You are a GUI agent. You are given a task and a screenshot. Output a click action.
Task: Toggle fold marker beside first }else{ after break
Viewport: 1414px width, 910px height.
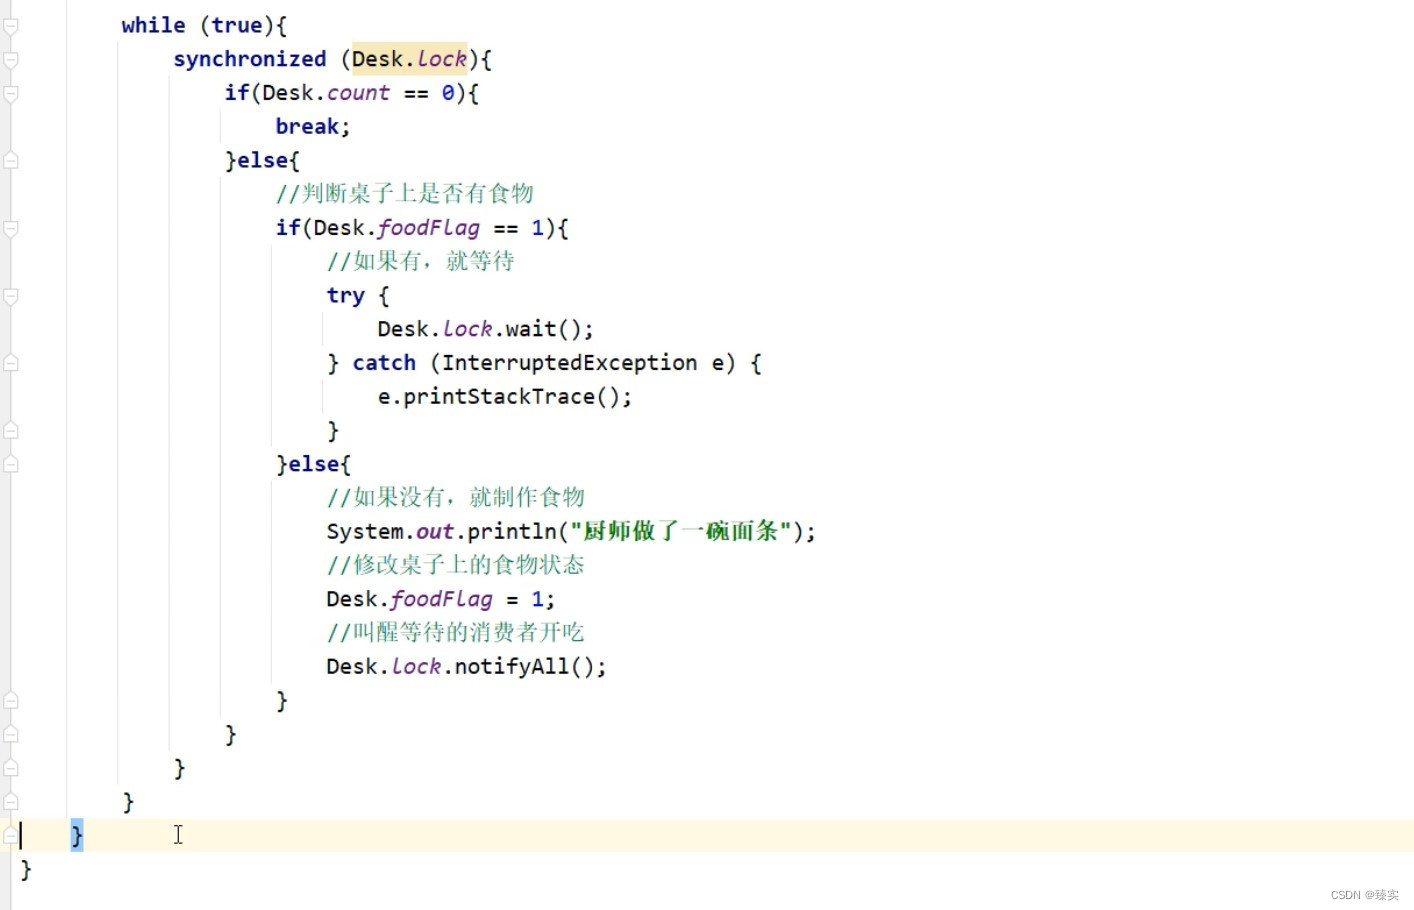11,160
